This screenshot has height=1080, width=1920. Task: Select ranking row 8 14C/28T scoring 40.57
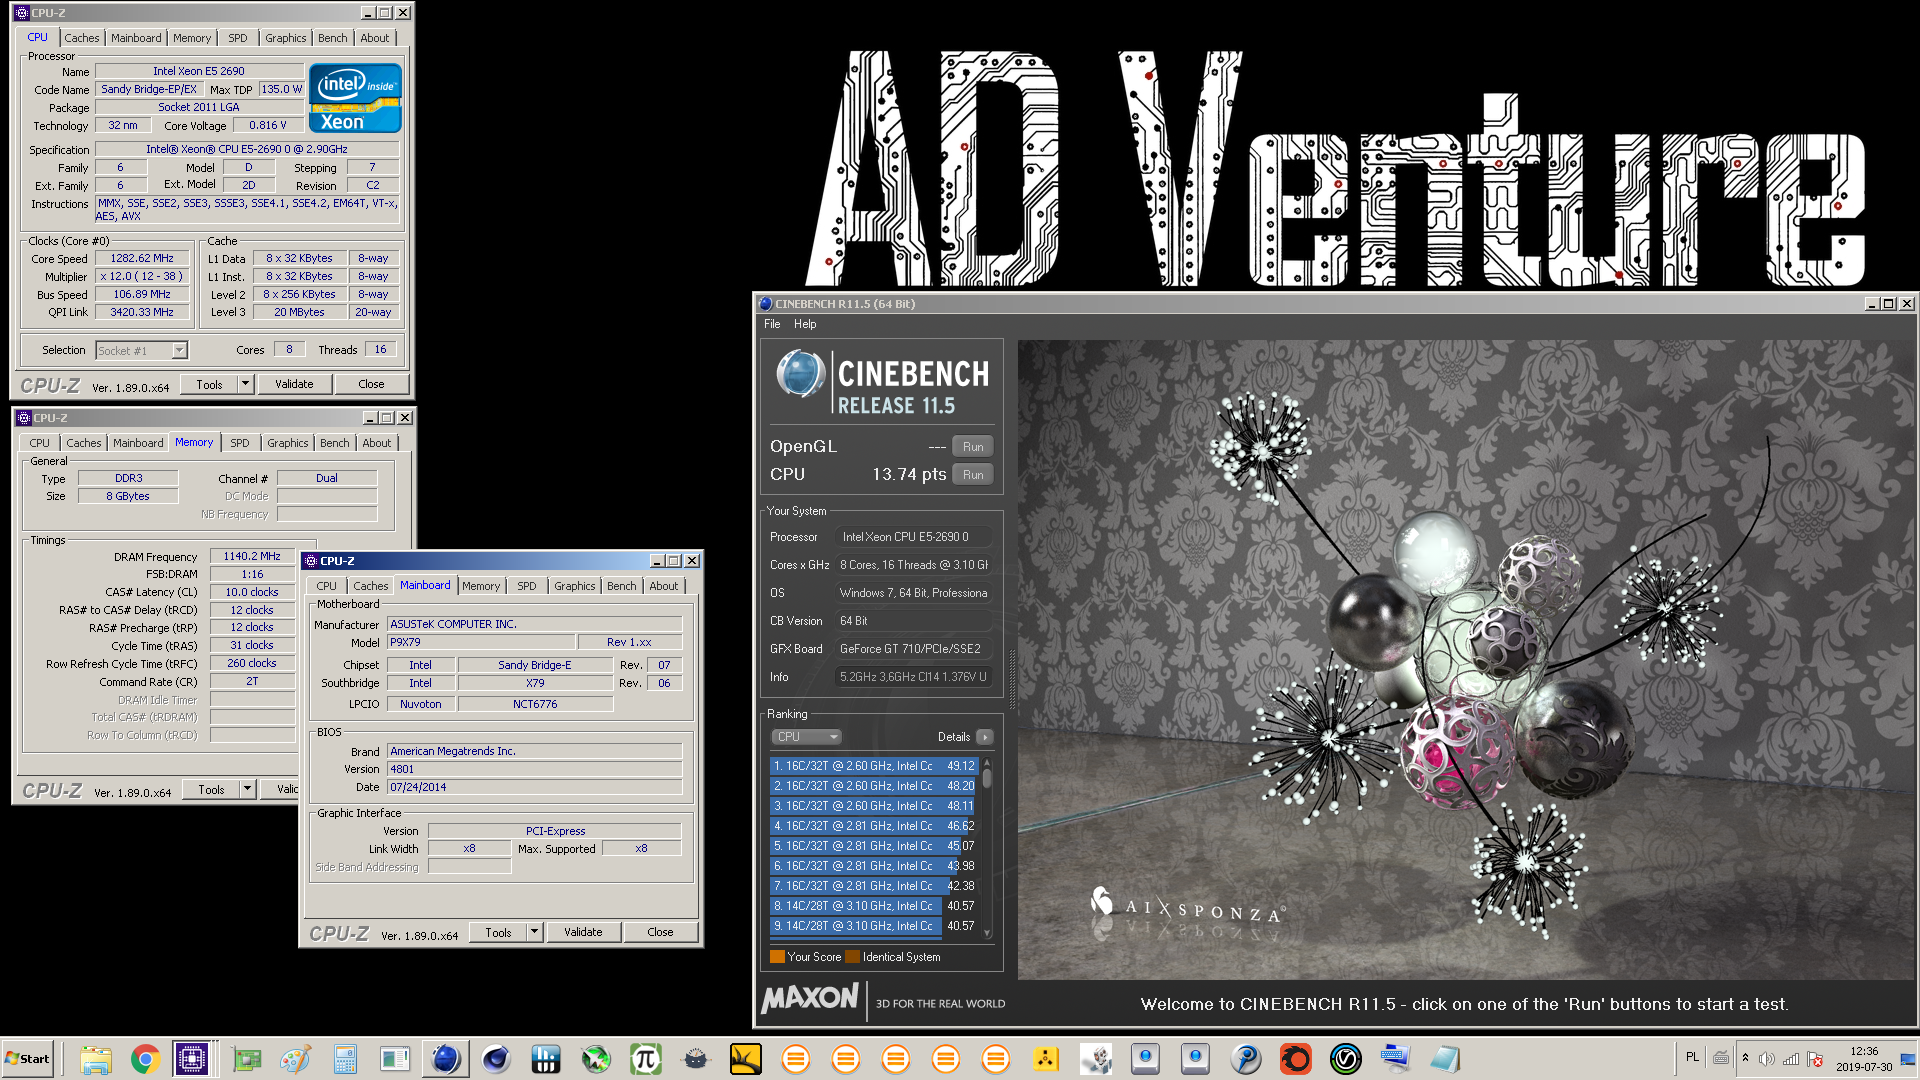(x=874, y=906)
